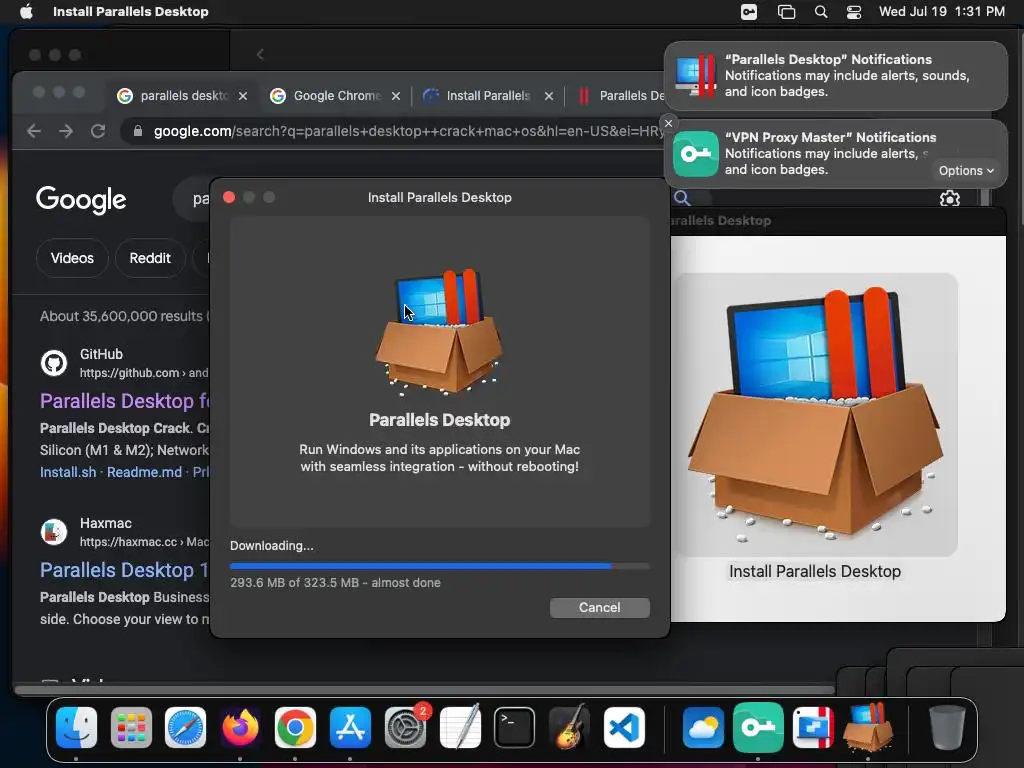The height and width of the screenshot is (768, 1024).
Task: Reload the Chrome page
Action: (98, 131)
